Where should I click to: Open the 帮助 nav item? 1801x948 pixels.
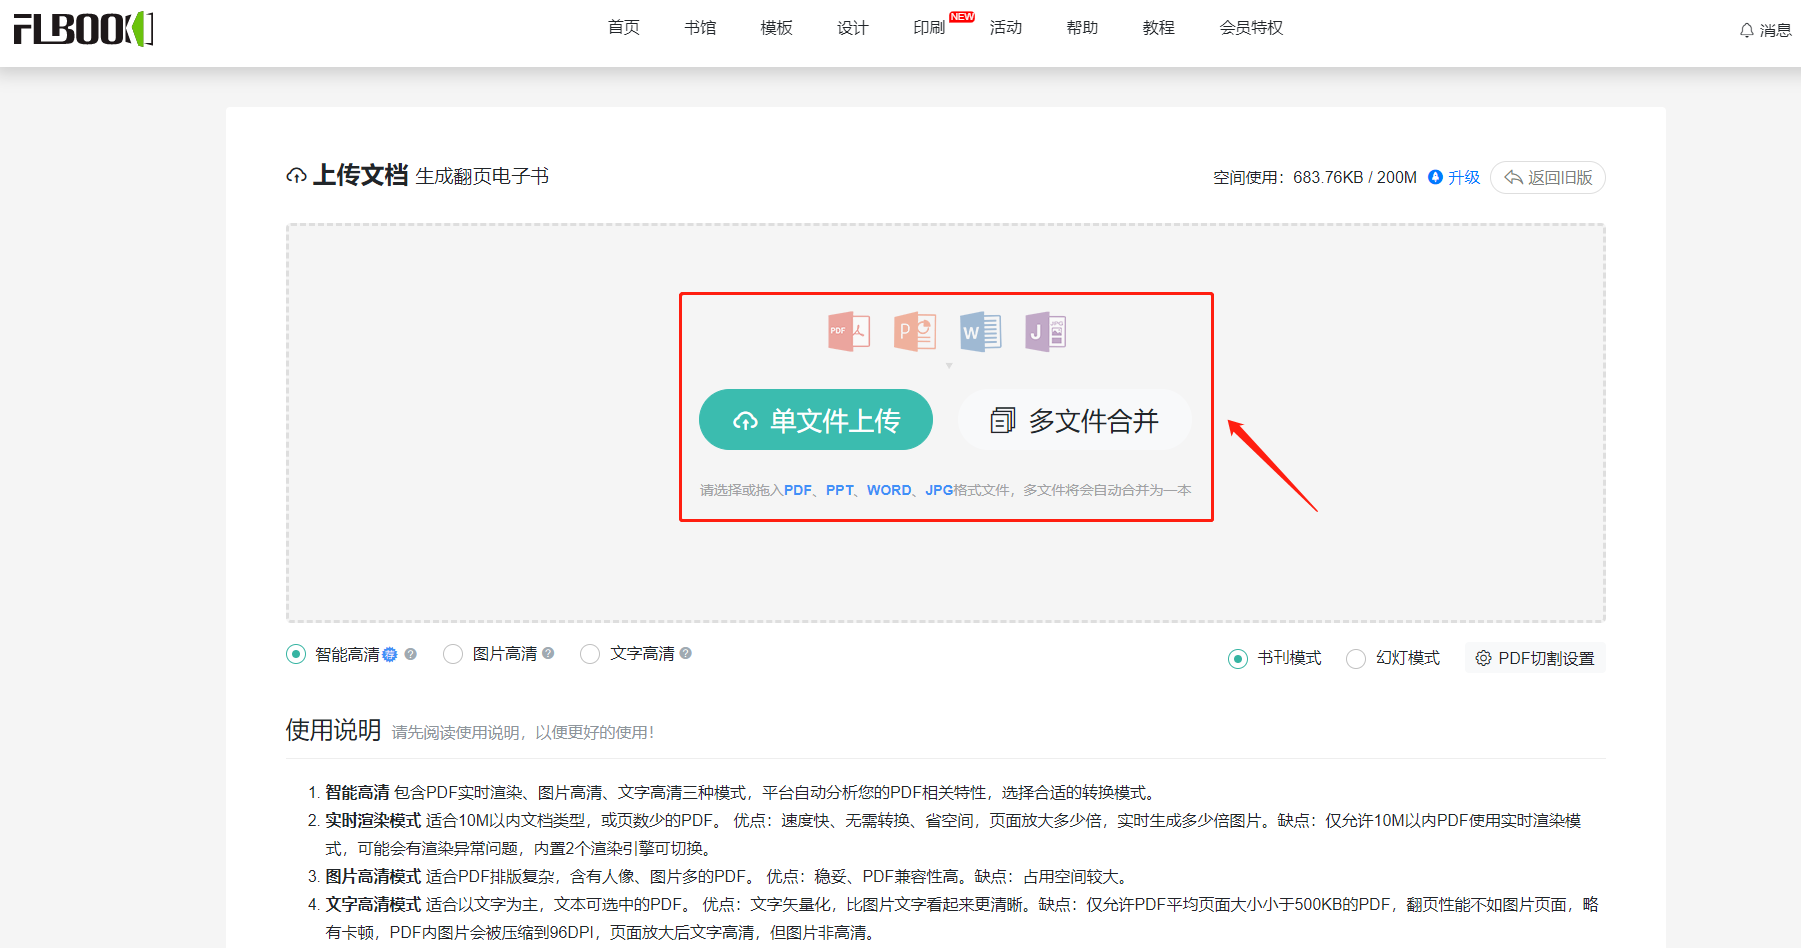(x=1082, y=28)
